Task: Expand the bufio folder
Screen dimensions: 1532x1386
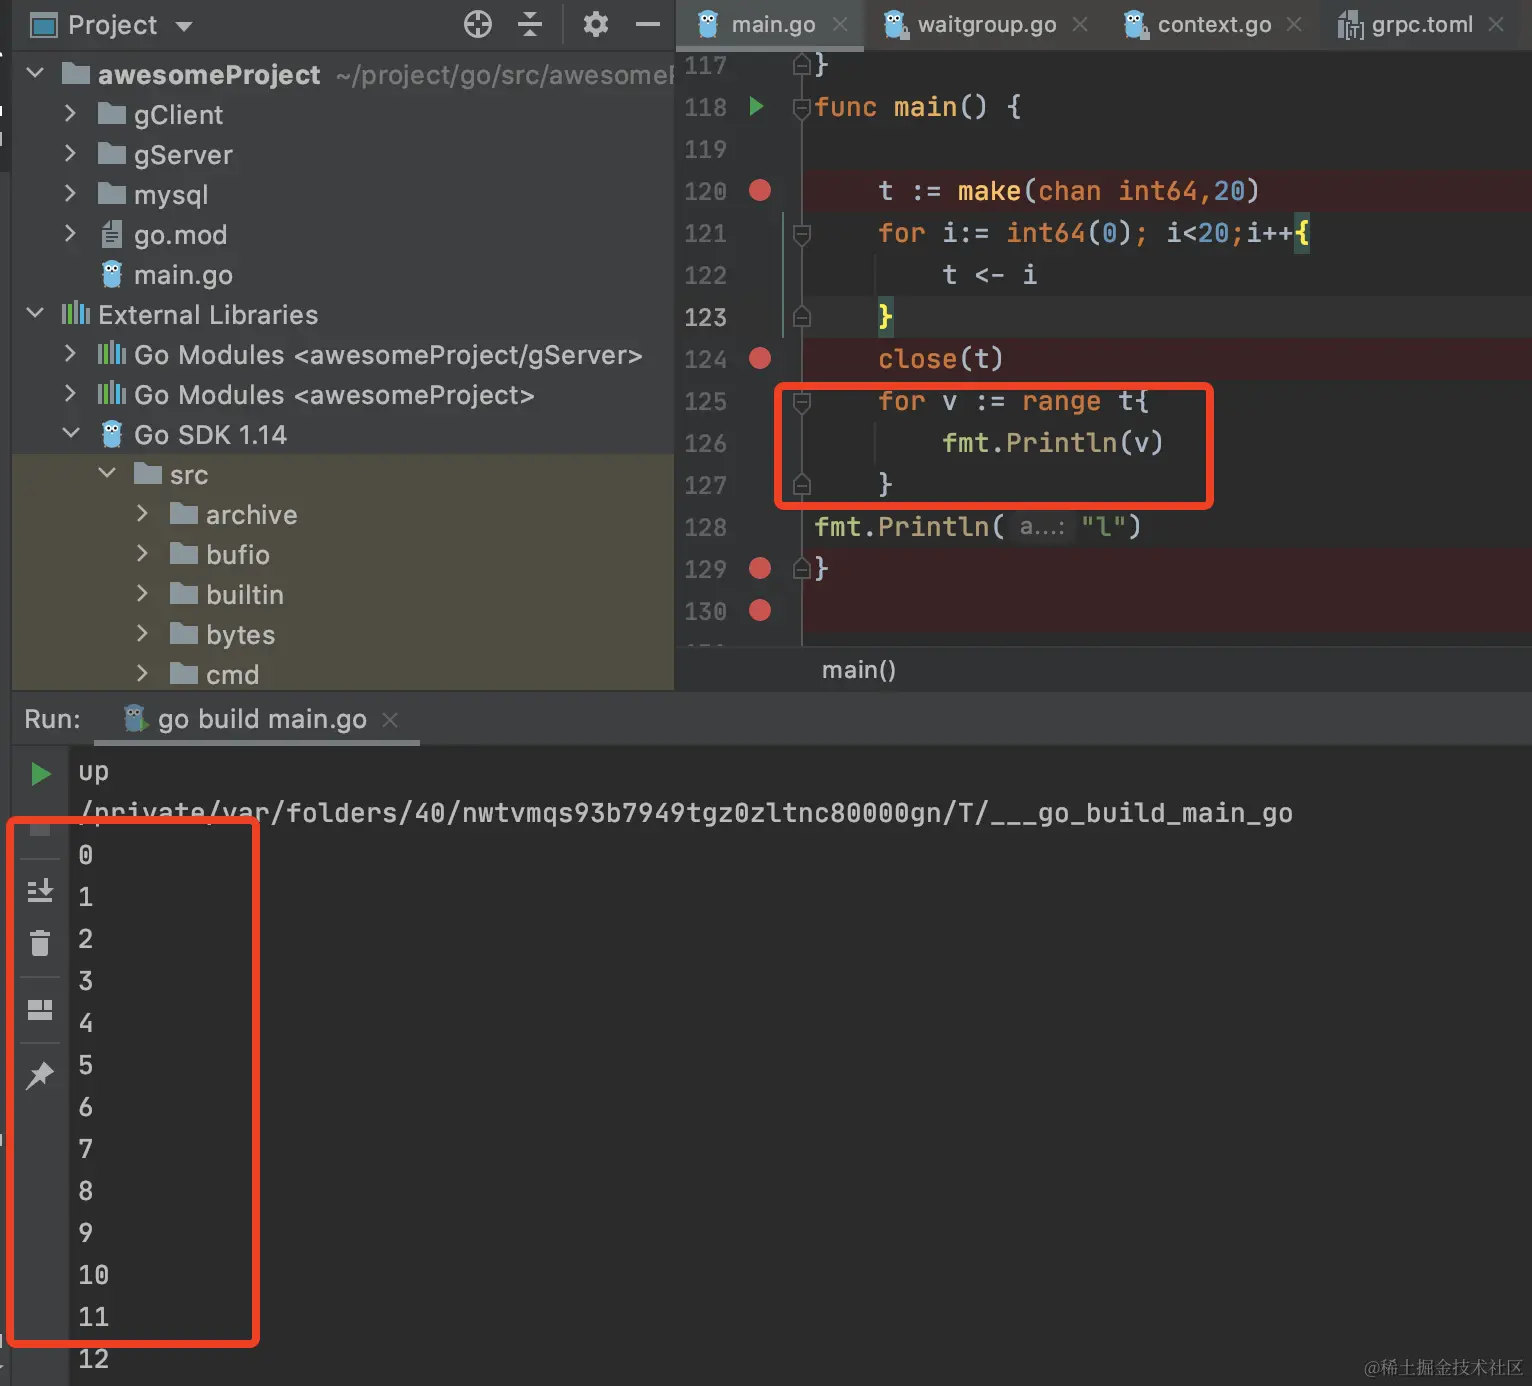Action: 142,554
